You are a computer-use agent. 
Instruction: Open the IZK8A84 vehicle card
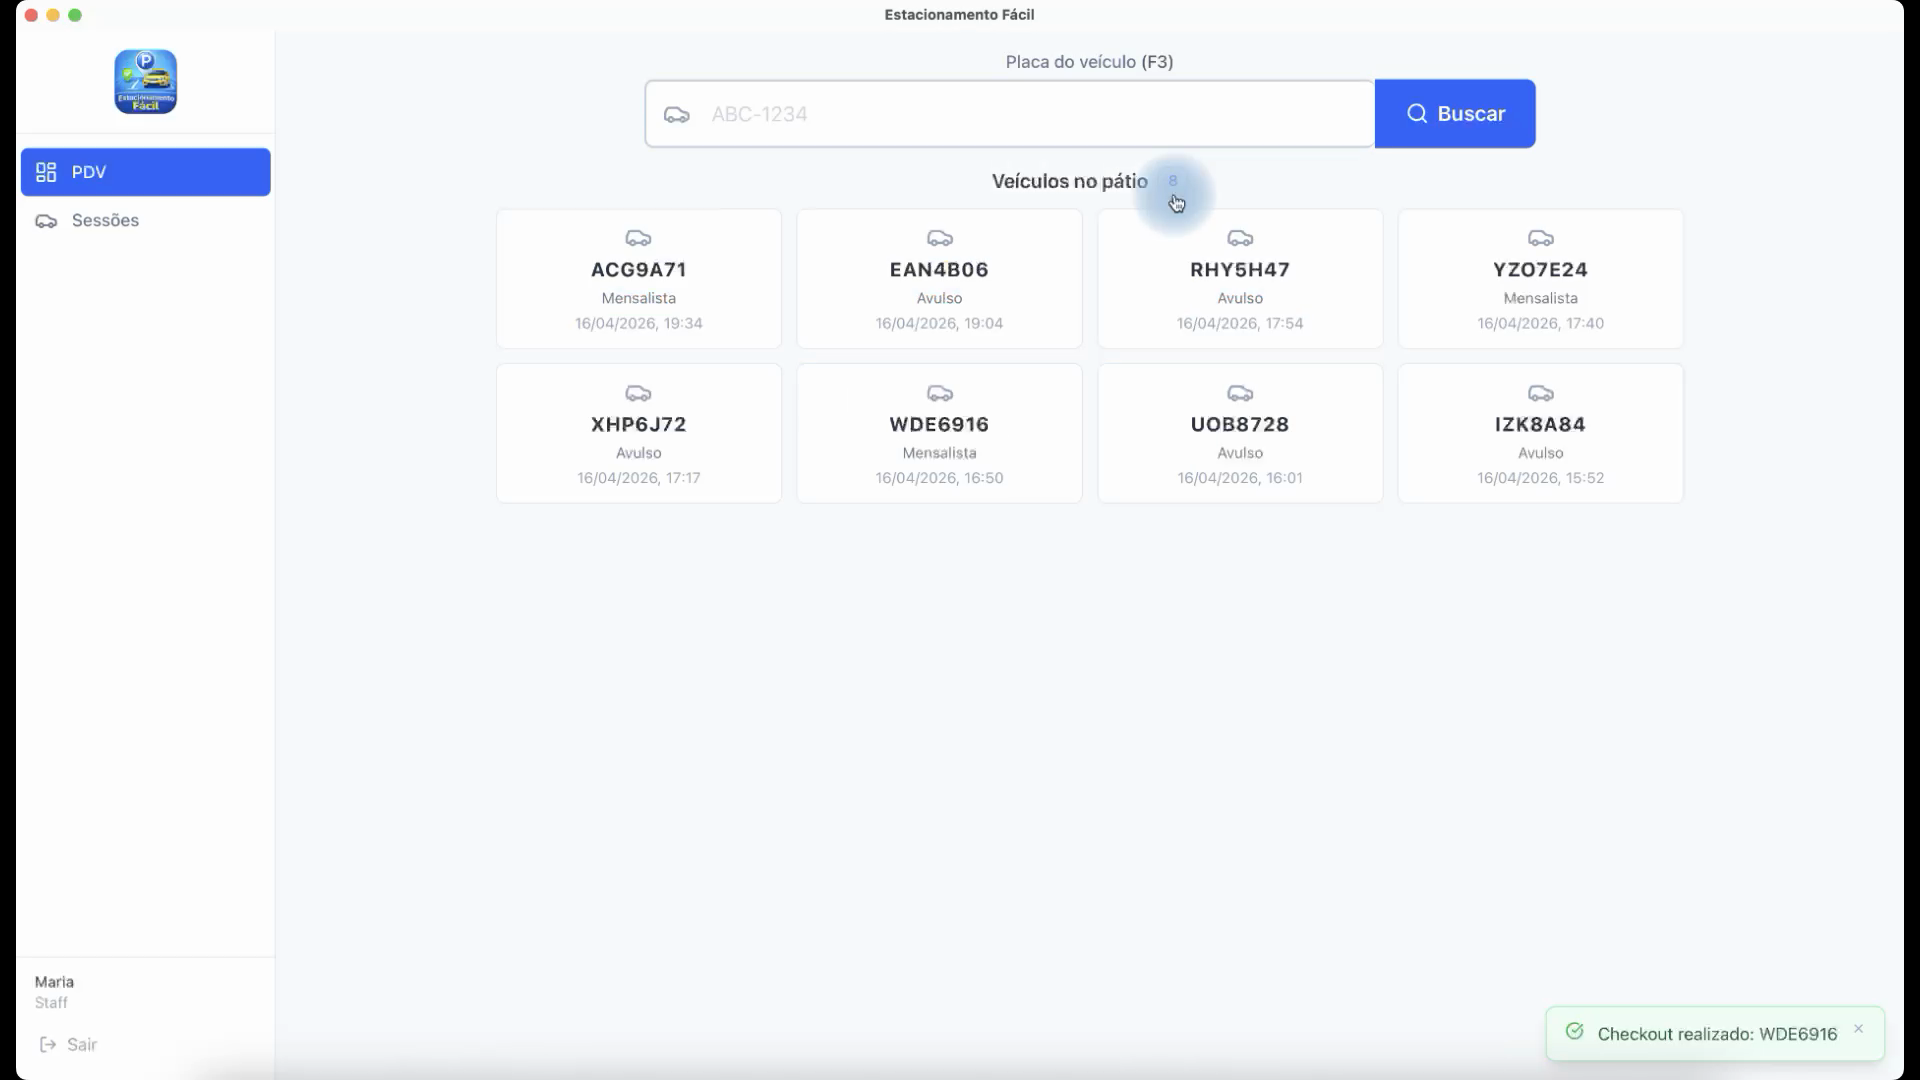click(x=1540, y=433)
